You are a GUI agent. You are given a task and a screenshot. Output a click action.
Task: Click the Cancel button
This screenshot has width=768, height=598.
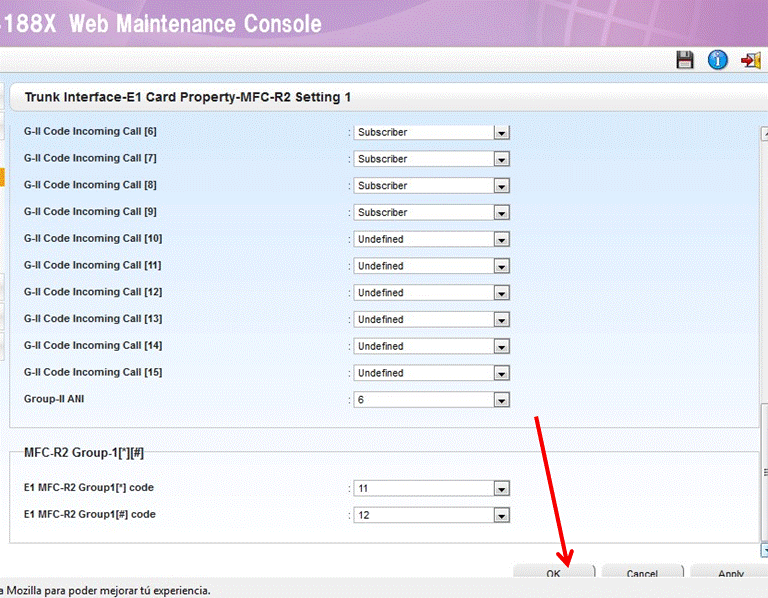coord(642,573)
